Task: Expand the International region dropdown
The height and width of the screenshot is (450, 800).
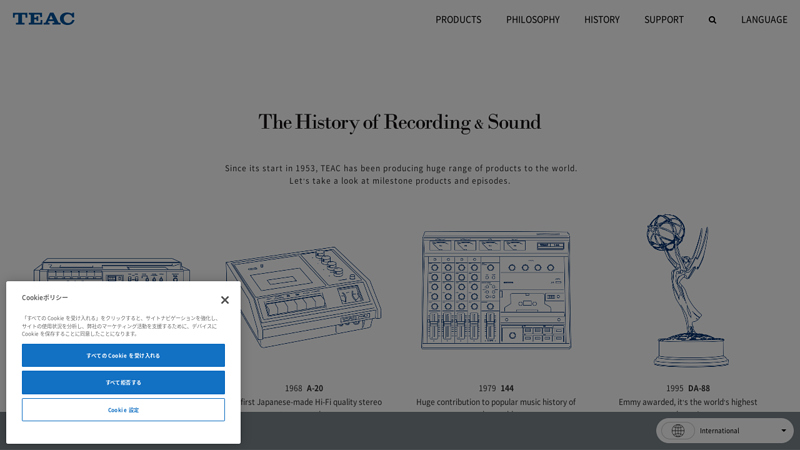Action: tap(725, 431)
